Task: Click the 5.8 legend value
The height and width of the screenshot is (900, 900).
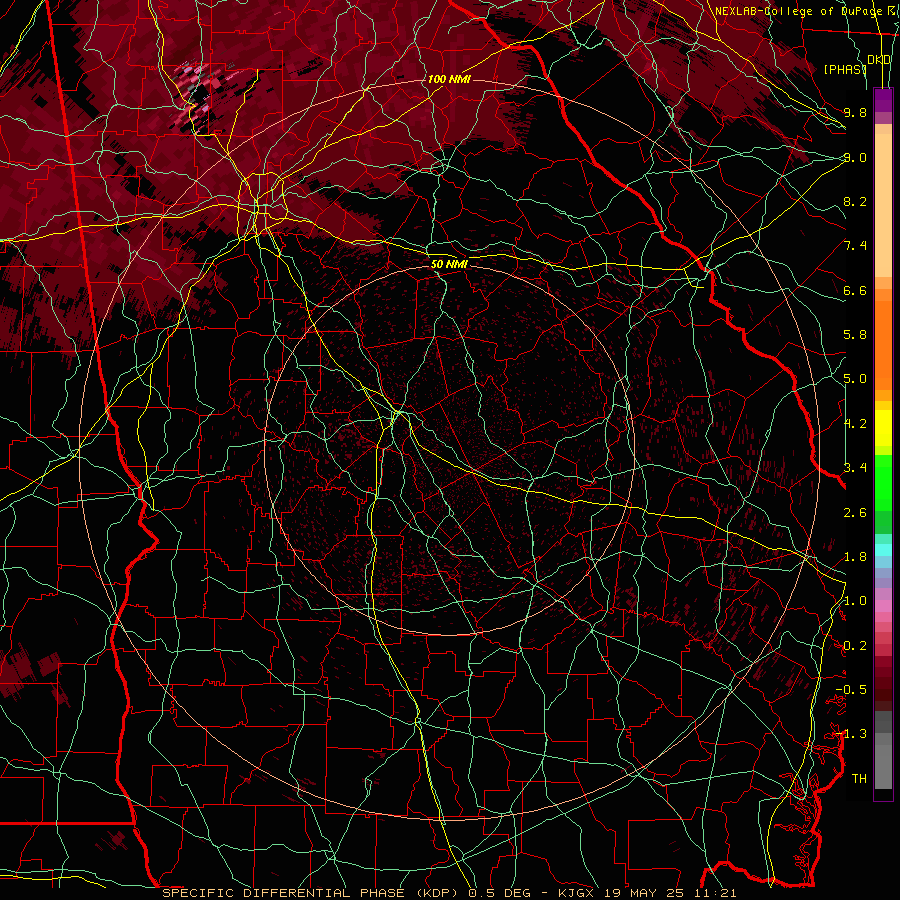Action: click(x=855, y=335)
